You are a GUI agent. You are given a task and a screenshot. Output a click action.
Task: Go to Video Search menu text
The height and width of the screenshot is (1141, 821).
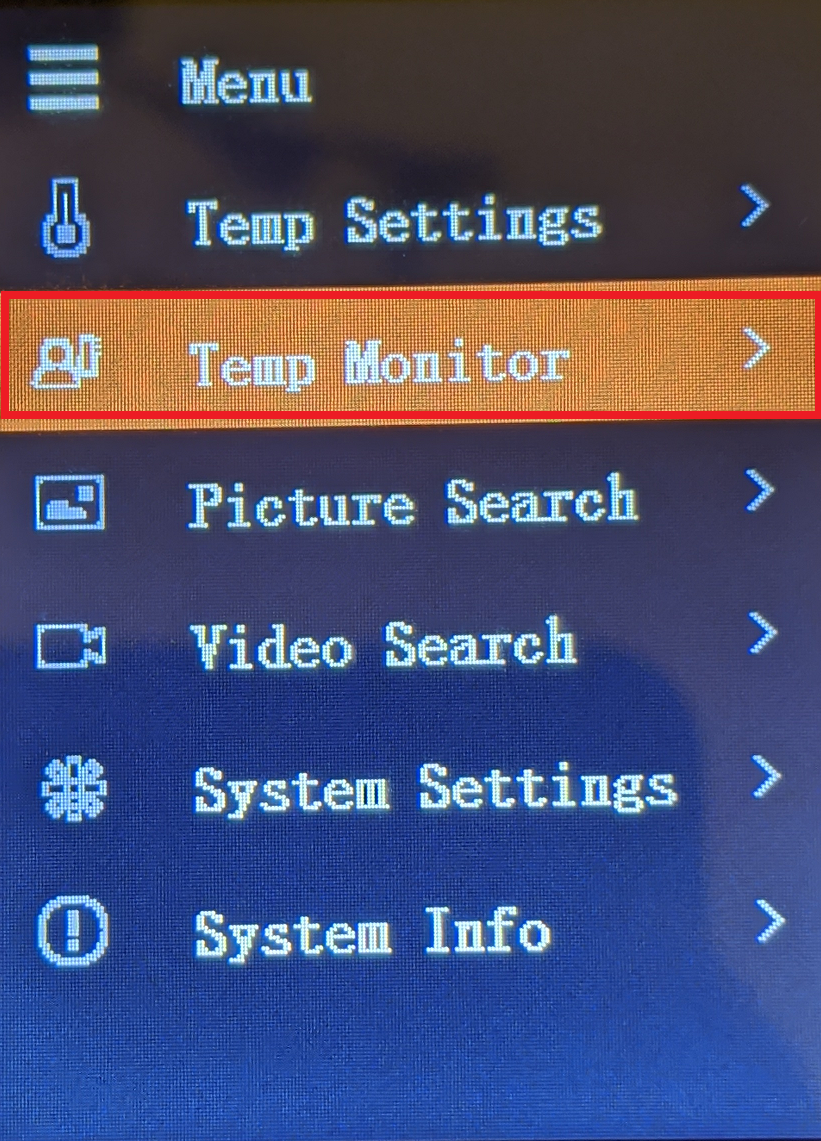click(384, 643)
